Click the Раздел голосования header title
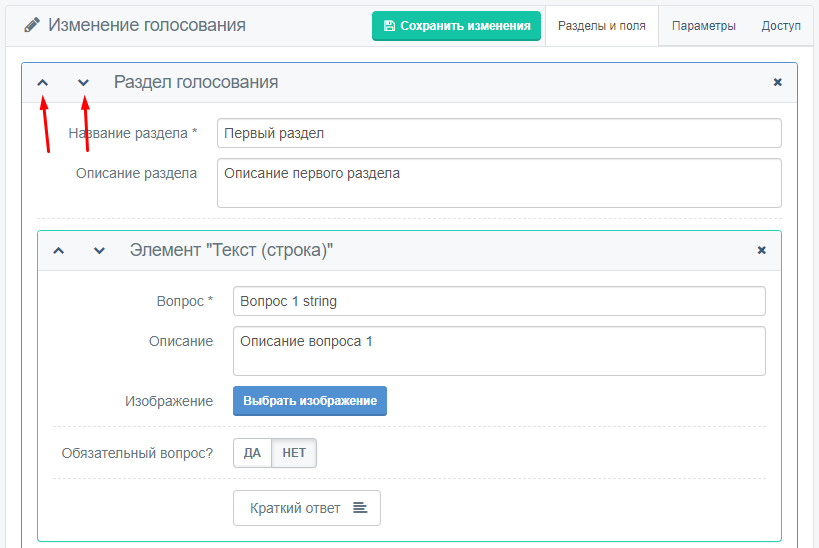 pos(196,82)
